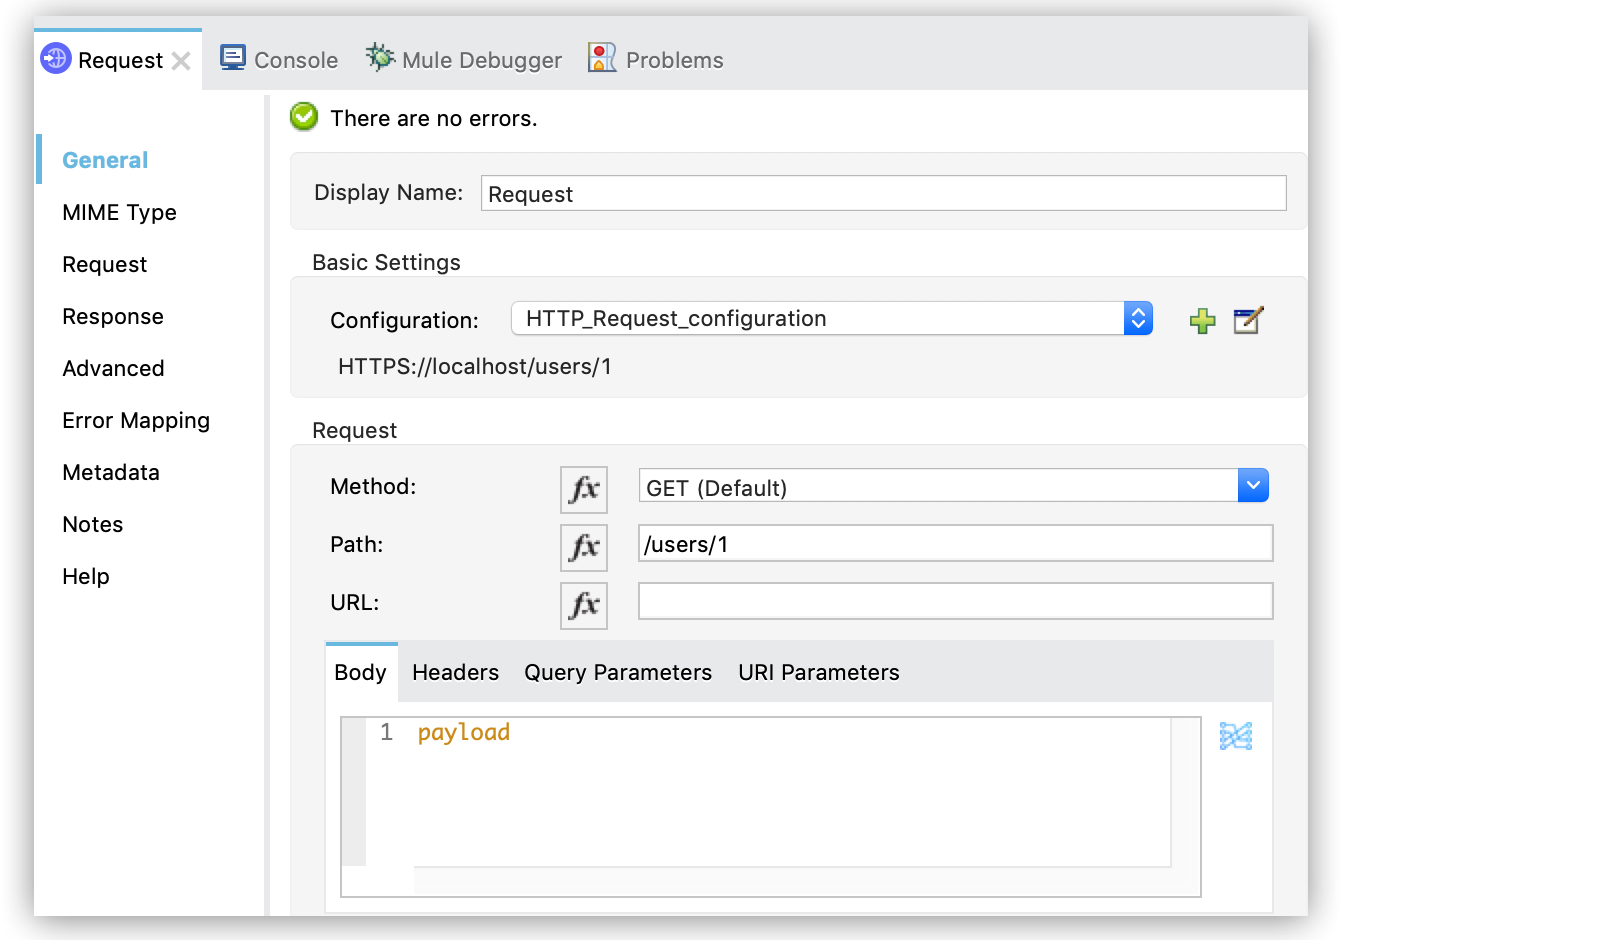
Task: Toggle fx expression mode for Method
Action: tap(584, 489)
